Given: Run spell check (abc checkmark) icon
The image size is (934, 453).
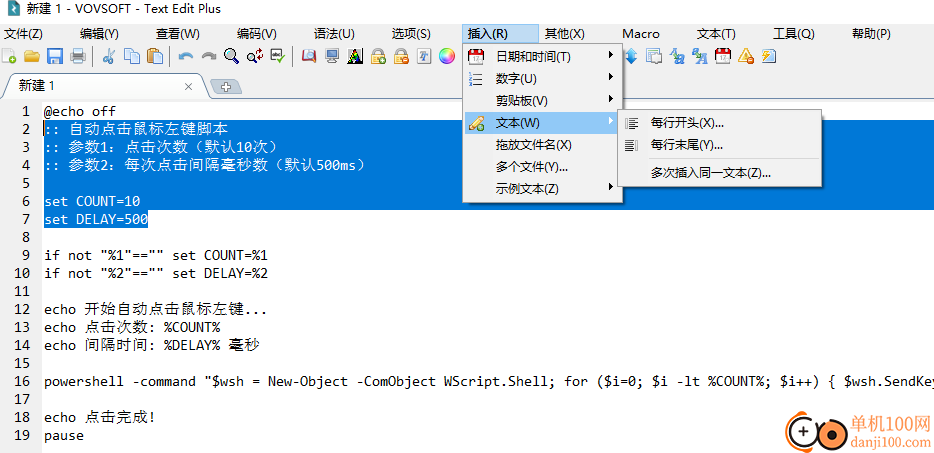Looking at the screenshot, I should 278,57.
